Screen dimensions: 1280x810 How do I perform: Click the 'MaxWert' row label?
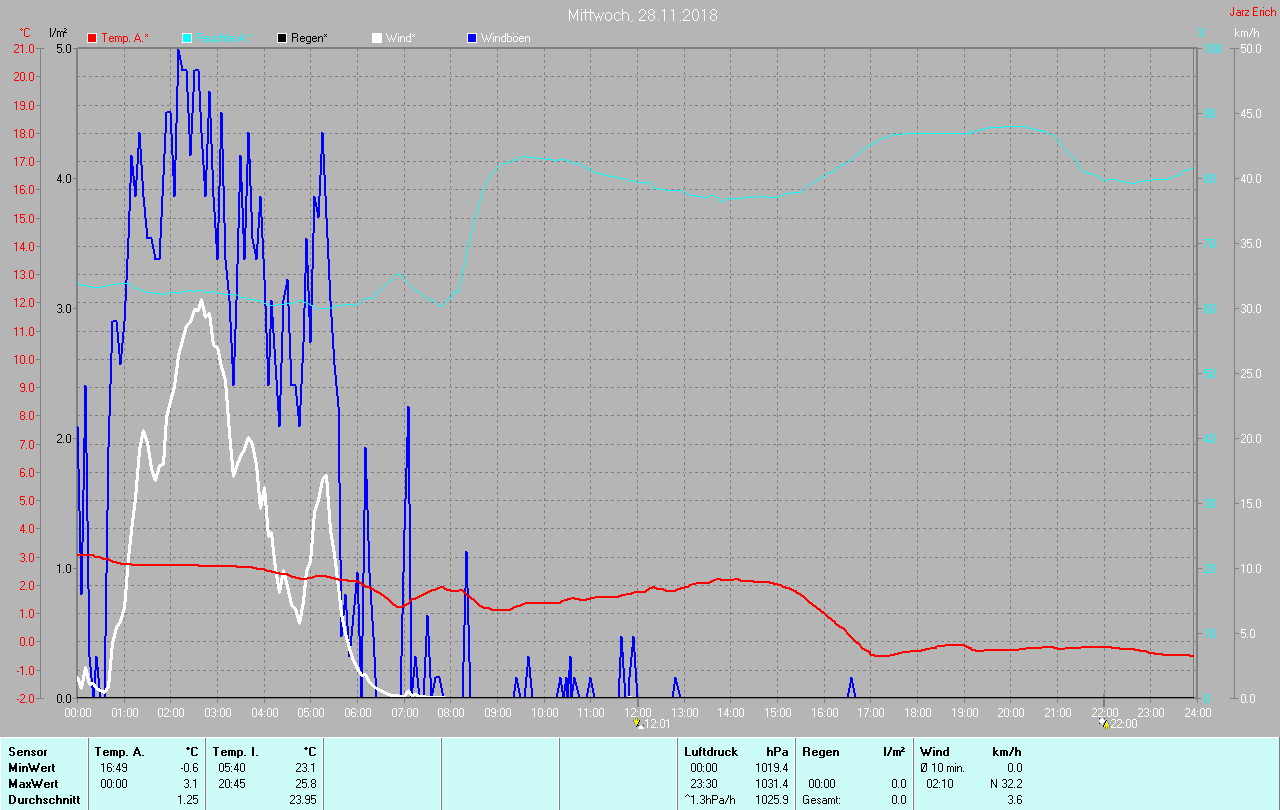(x=33, y=784)
